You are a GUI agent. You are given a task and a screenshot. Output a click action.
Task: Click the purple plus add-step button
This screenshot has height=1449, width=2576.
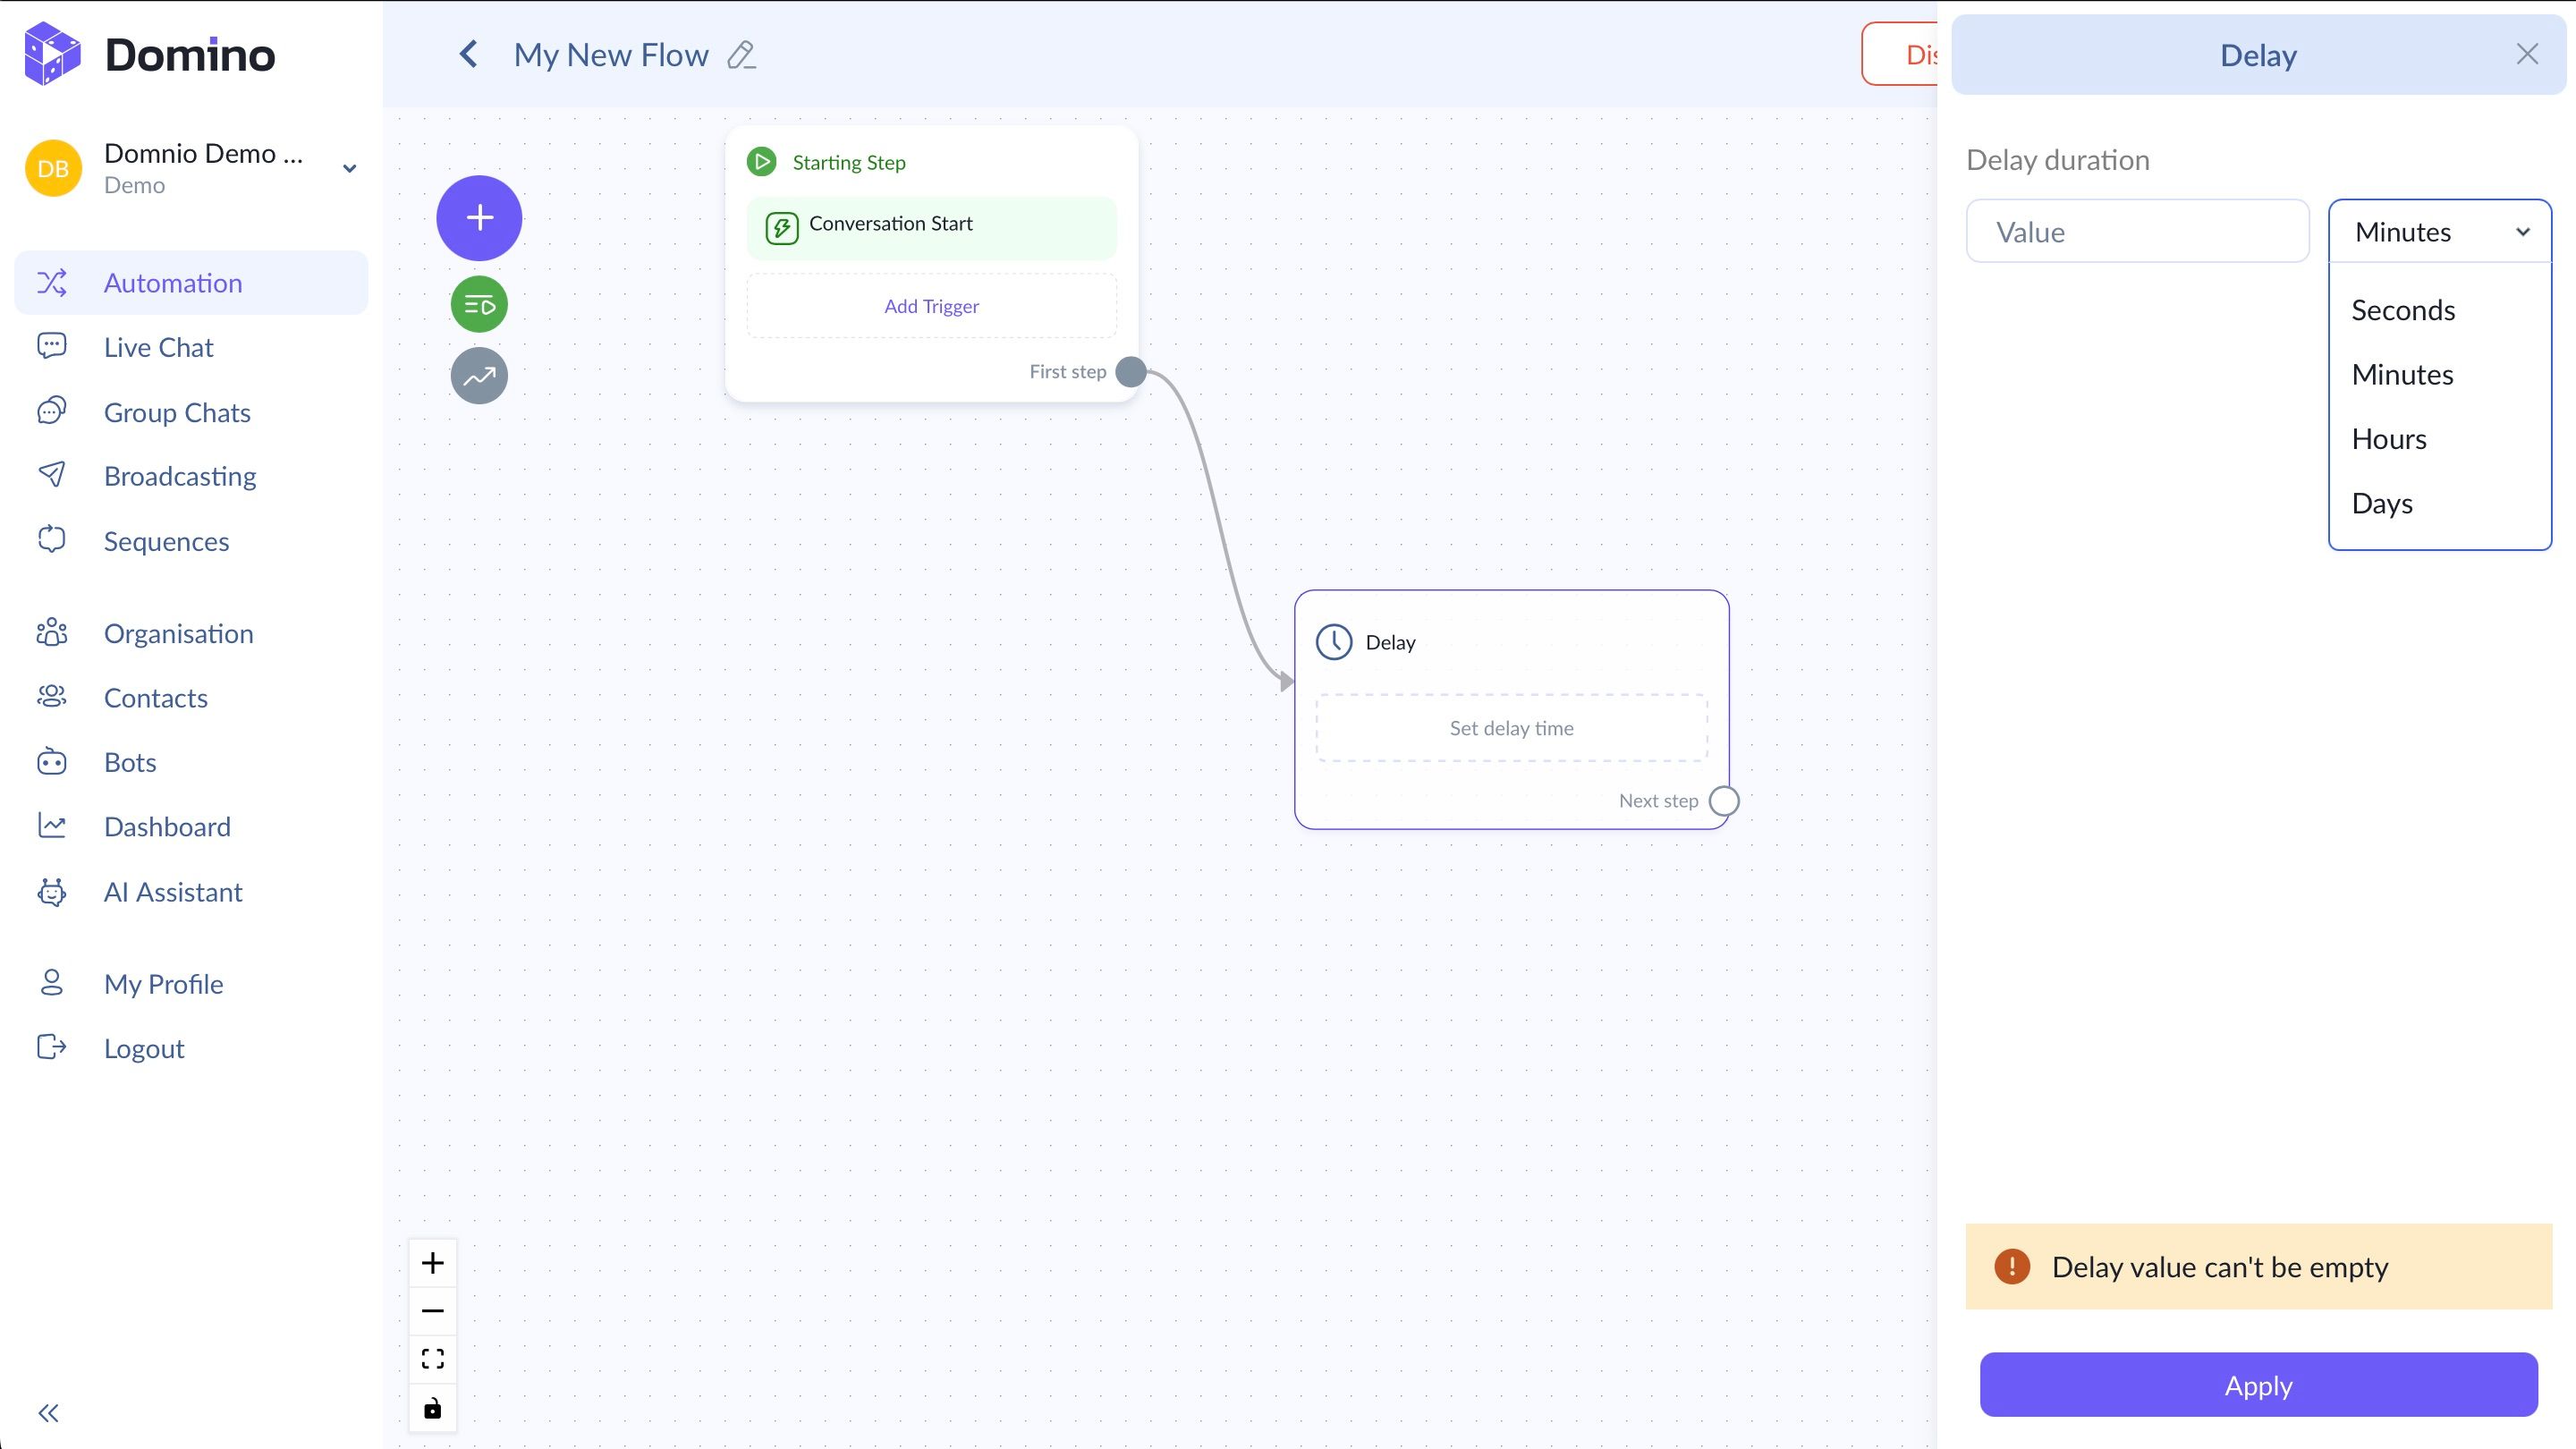[x=479, y=218]
